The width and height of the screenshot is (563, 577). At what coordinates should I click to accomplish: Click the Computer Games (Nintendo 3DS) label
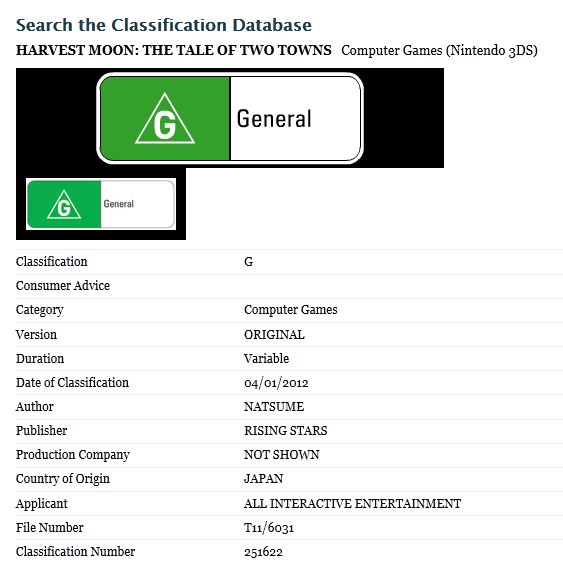point(439,51)
